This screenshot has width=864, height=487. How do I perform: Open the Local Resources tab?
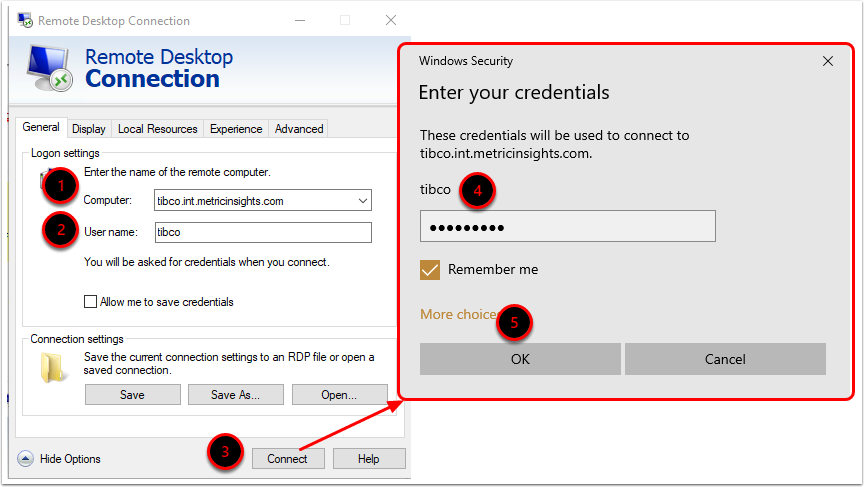158,129
